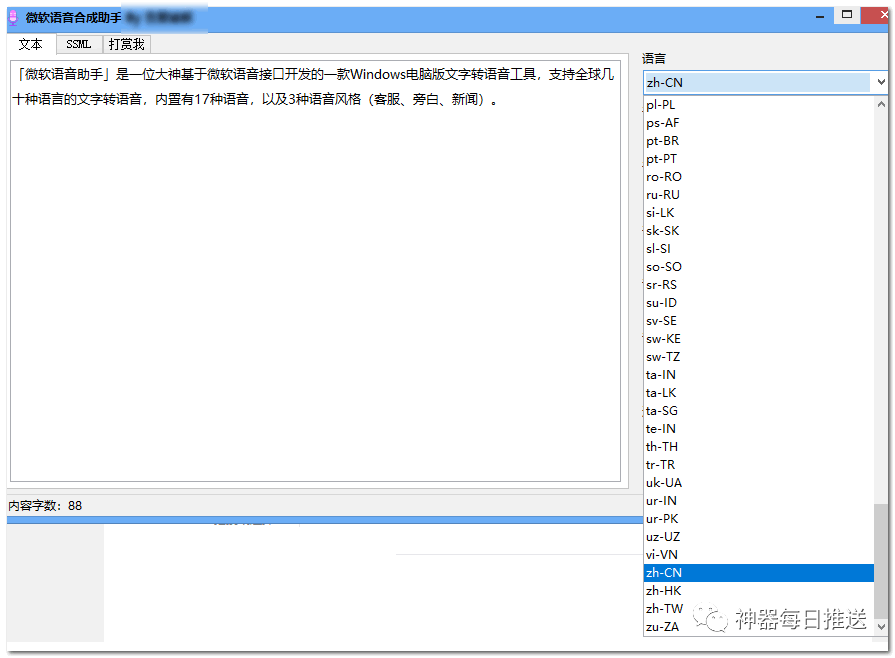Select highlighted zh-CN list item
Screen dimensions: 895x658
759,572
